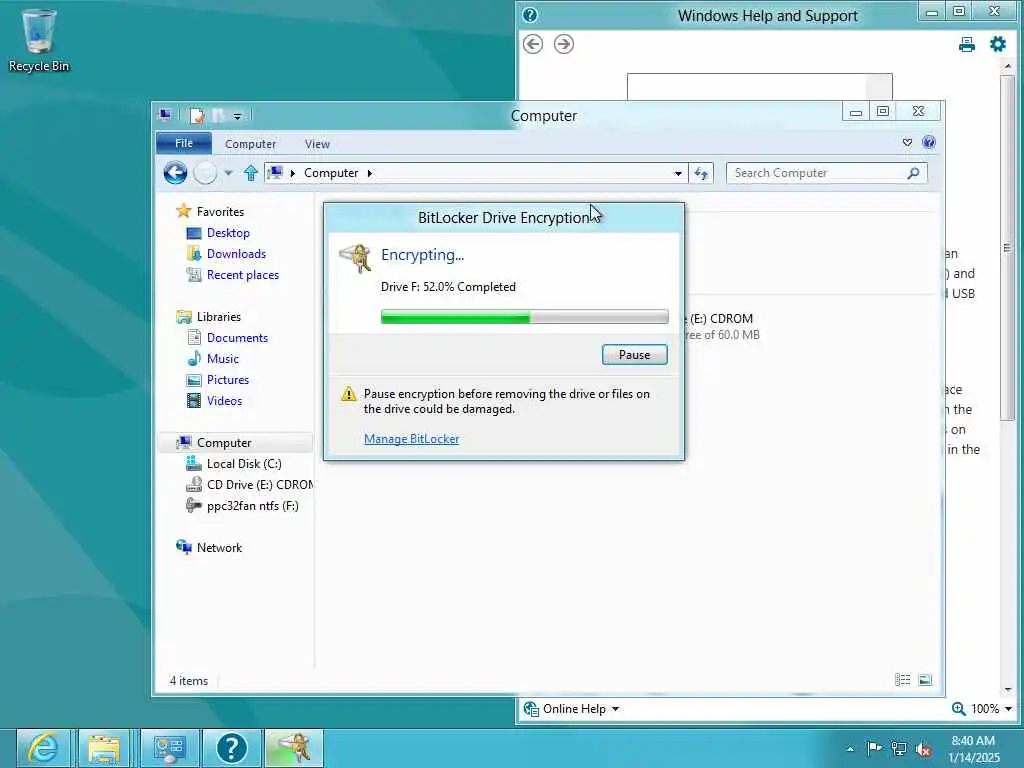Click the muted volume tray icon
1024x768 pixels.
click(923, 749)
